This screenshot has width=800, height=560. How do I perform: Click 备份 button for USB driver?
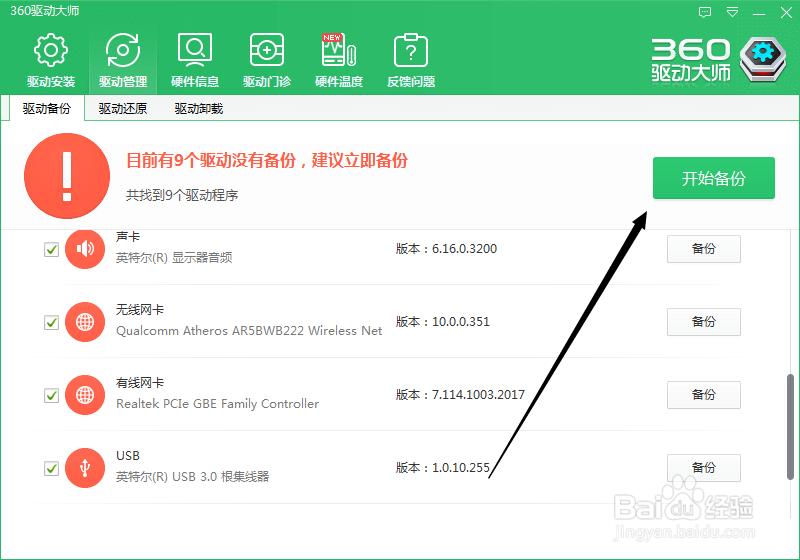point(704,468)
